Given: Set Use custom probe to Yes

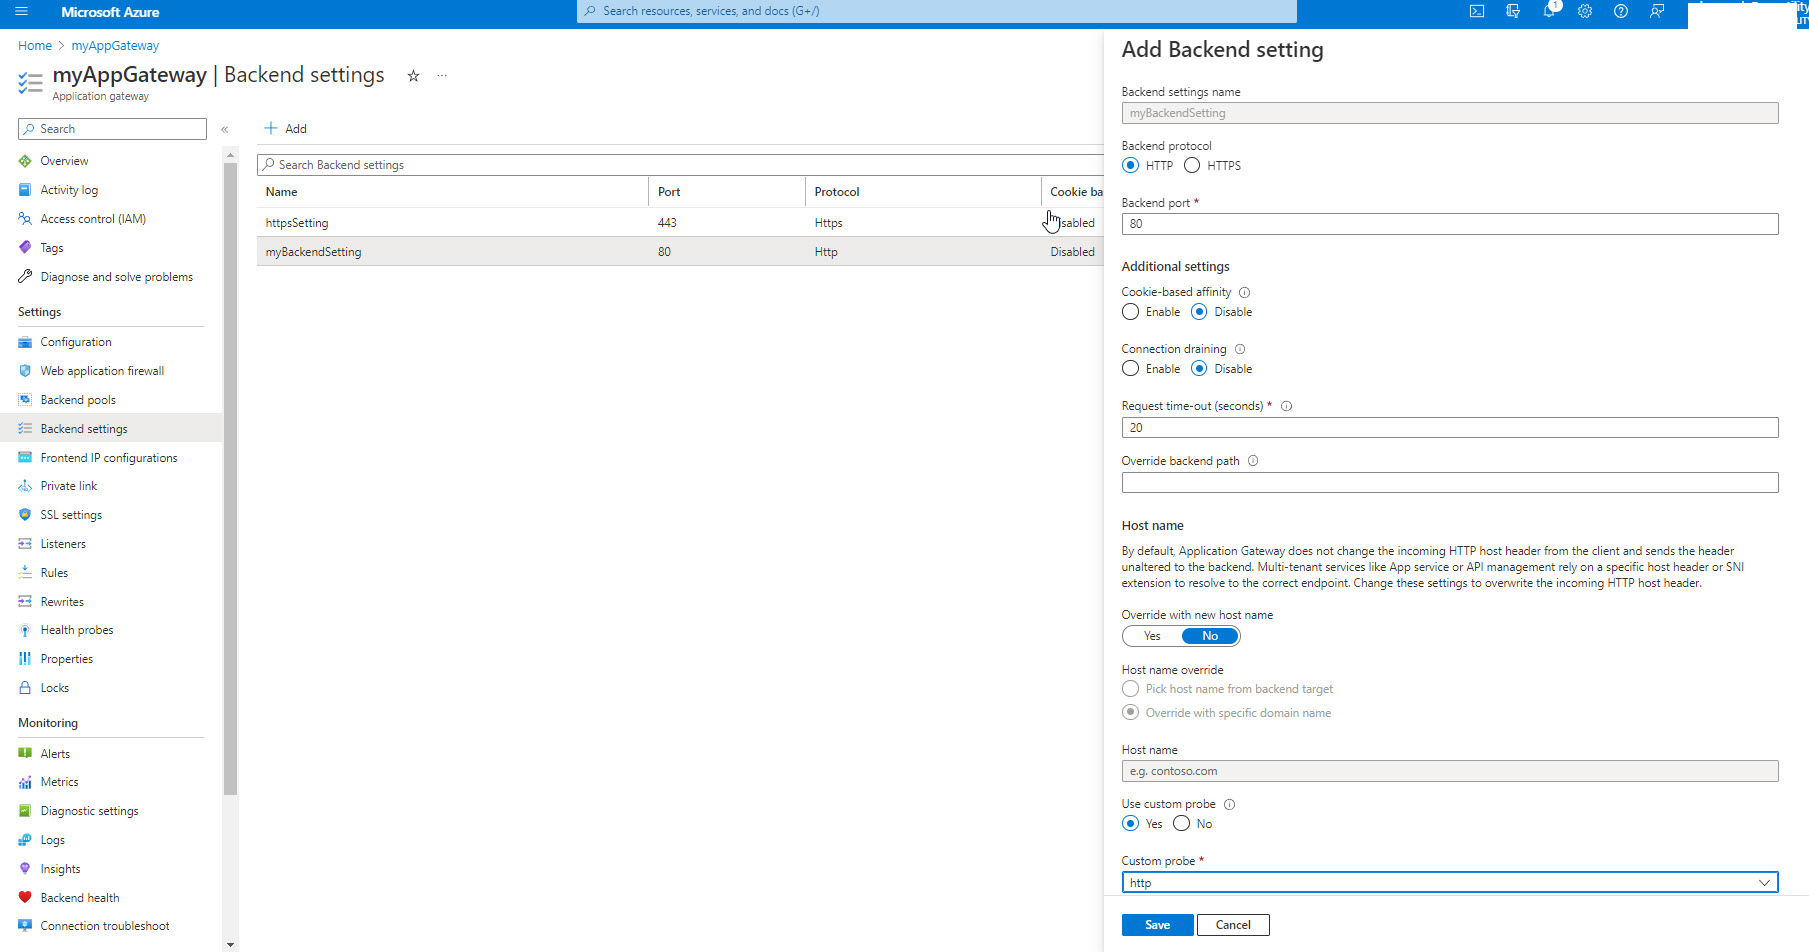Looking at the screenshot, I should [1131, 824].
